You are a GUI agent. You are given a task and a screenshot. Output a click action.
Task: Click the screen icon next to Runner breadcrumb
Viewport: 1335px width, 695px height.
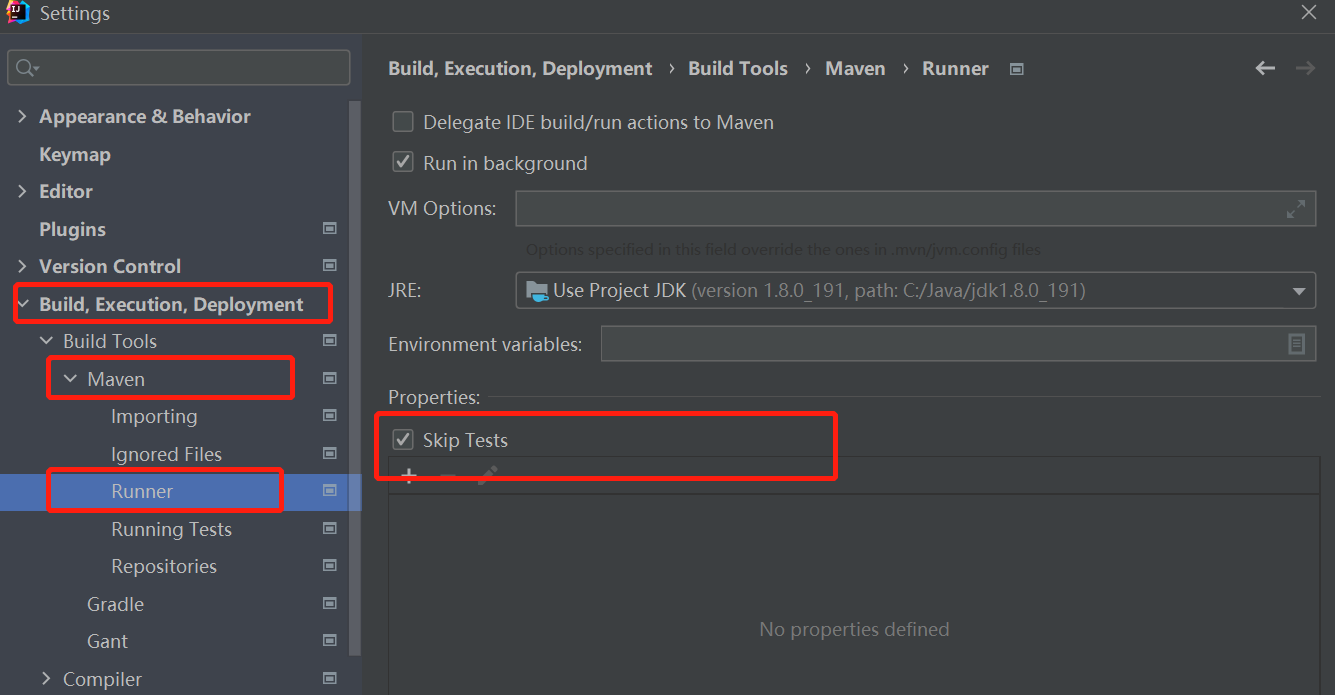coord(1016,68)
